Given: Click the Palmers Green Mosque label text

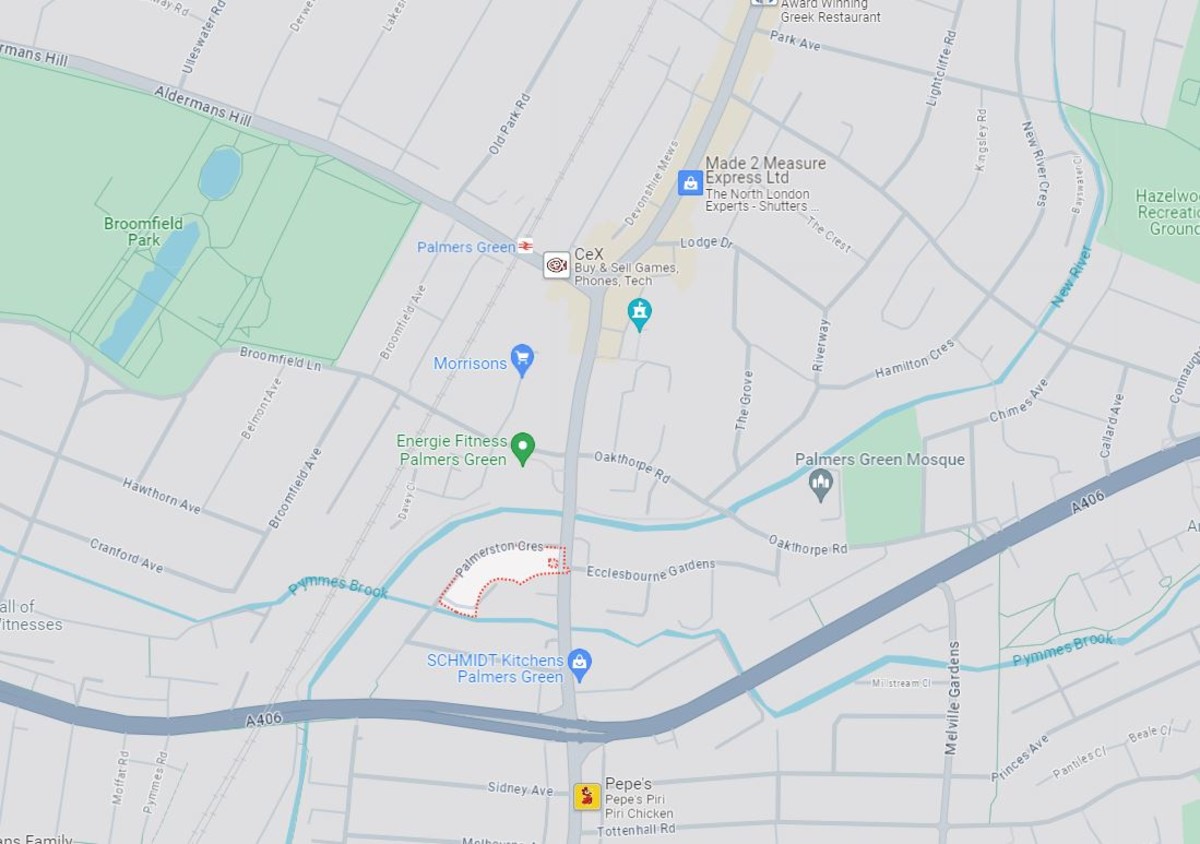Looking at the screenshot, I should point(880,459).
